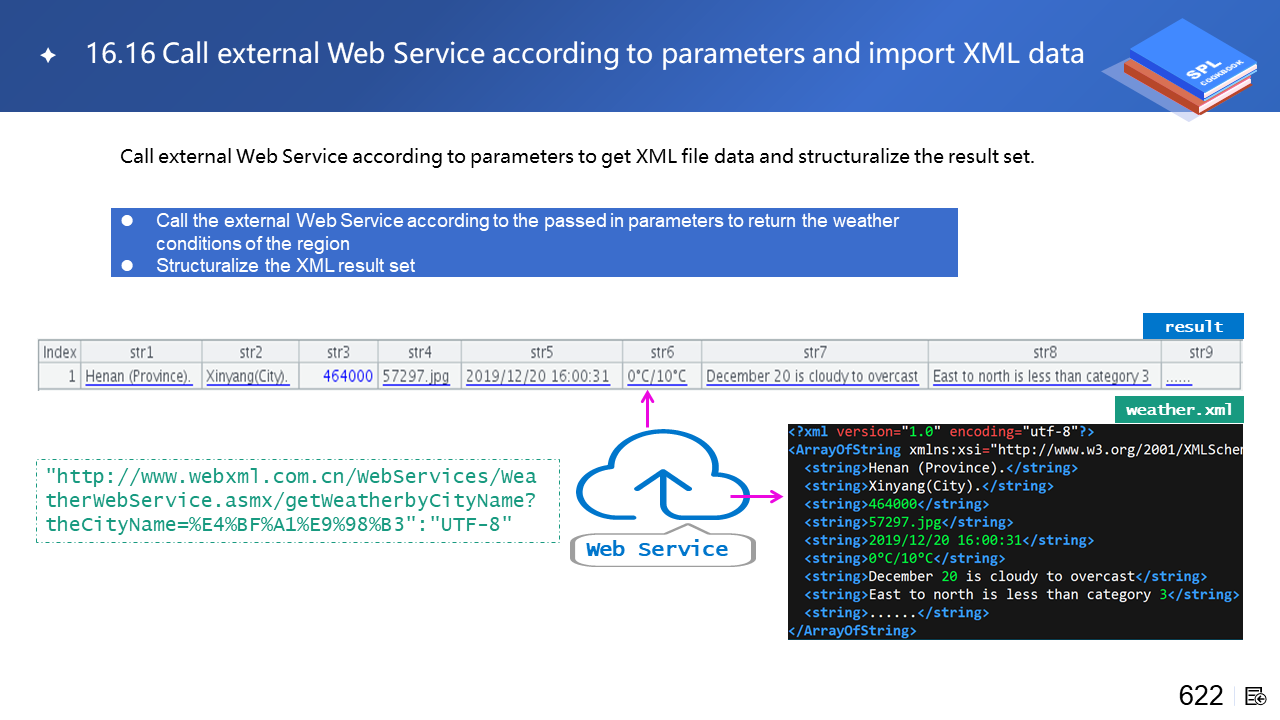Click the 57297.jpg table cell
The width and height of the screenshot is (1280, 720).
point(415,377)
